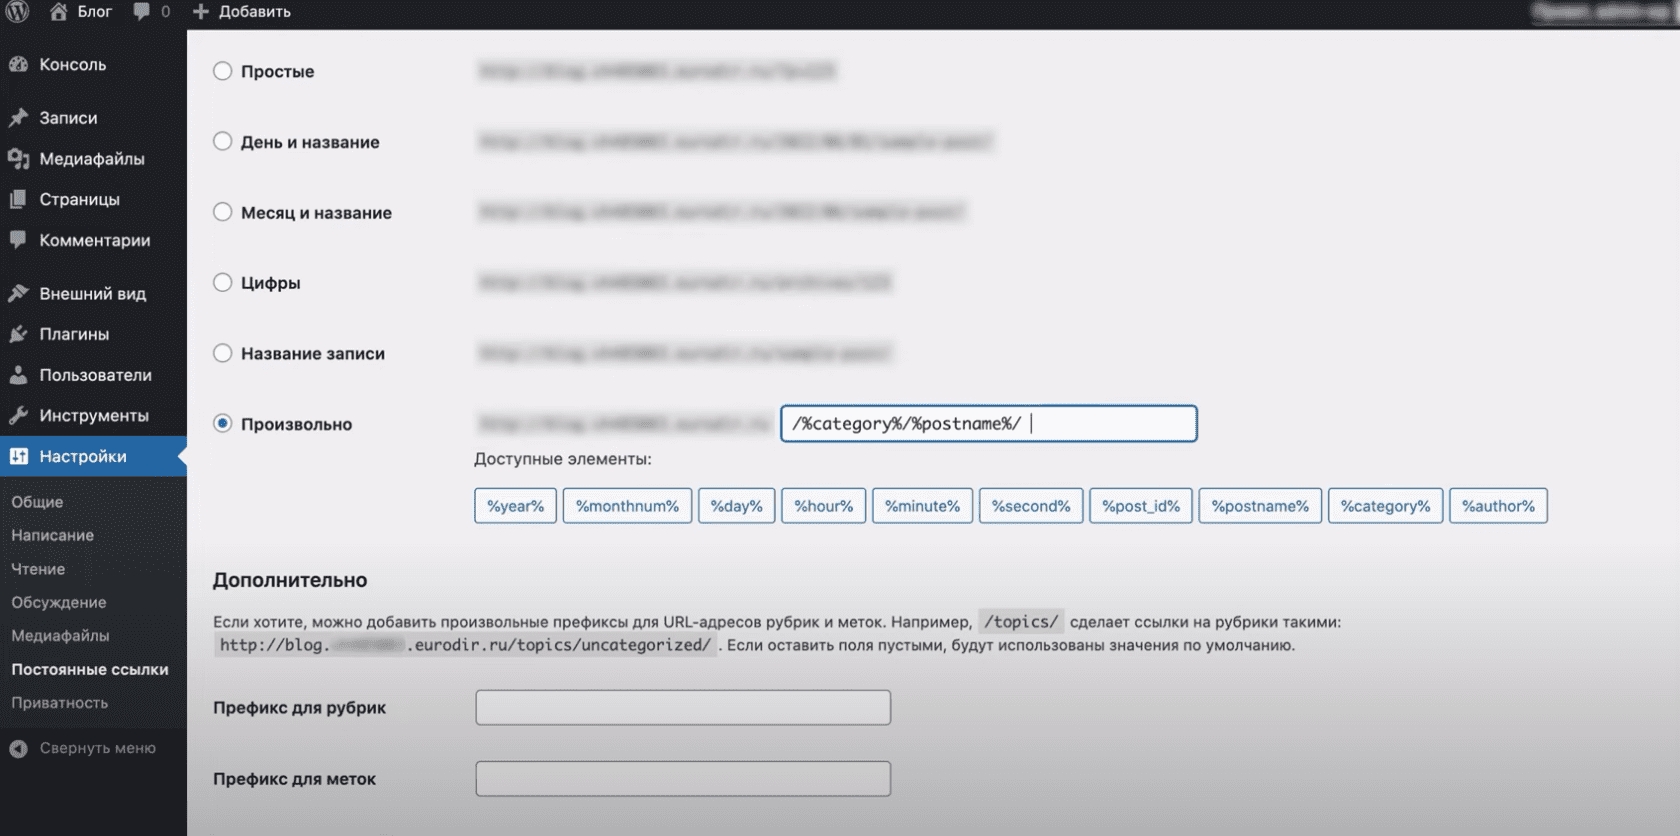
Task: Click the pin icon for Записи
Action: [x=18, y=117]
